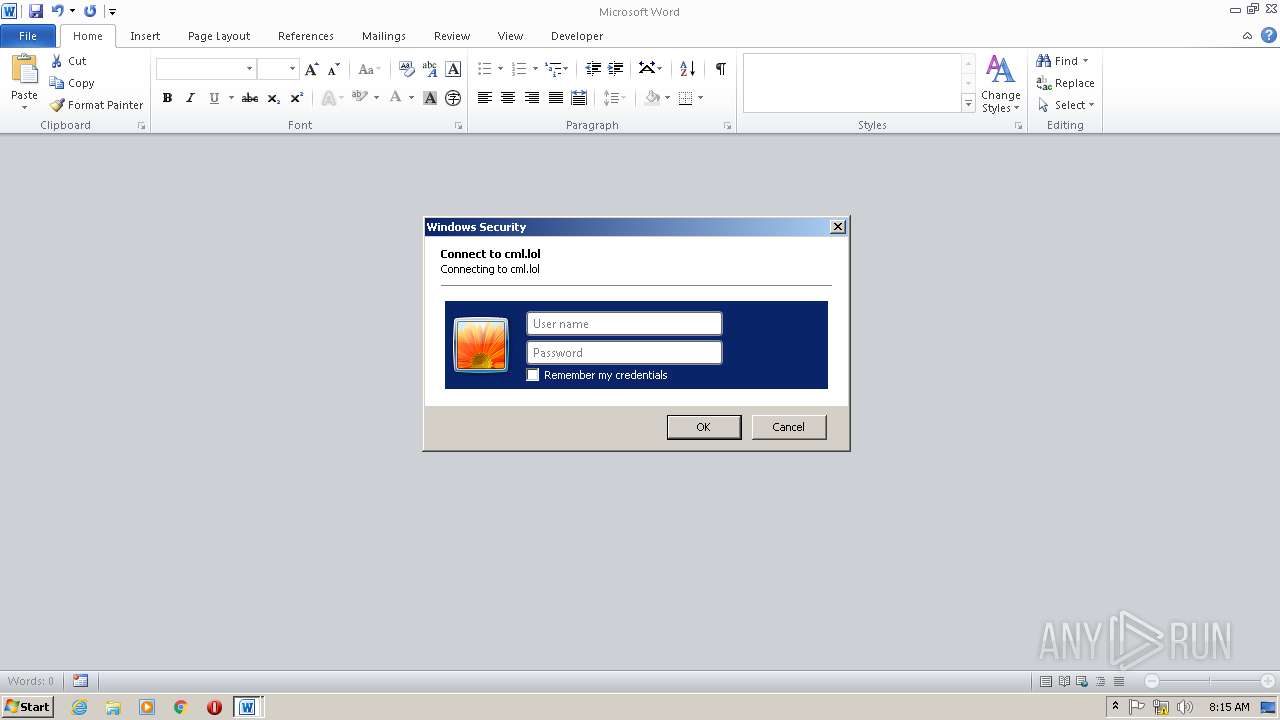Click the Redo/Repeat icon in quick access toolbar
Screen dimensions: 1280x720
90,11
